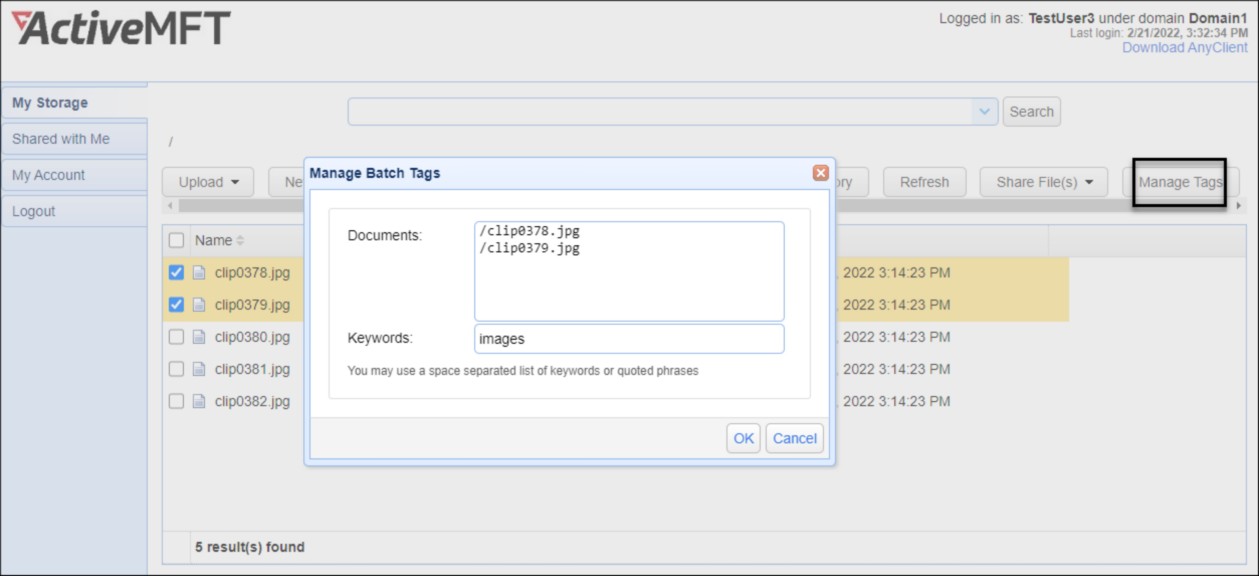The height and width of the screenshot is (576, 1259).
Task: Open the Upload dropdown button
Action: click(208, 182)
